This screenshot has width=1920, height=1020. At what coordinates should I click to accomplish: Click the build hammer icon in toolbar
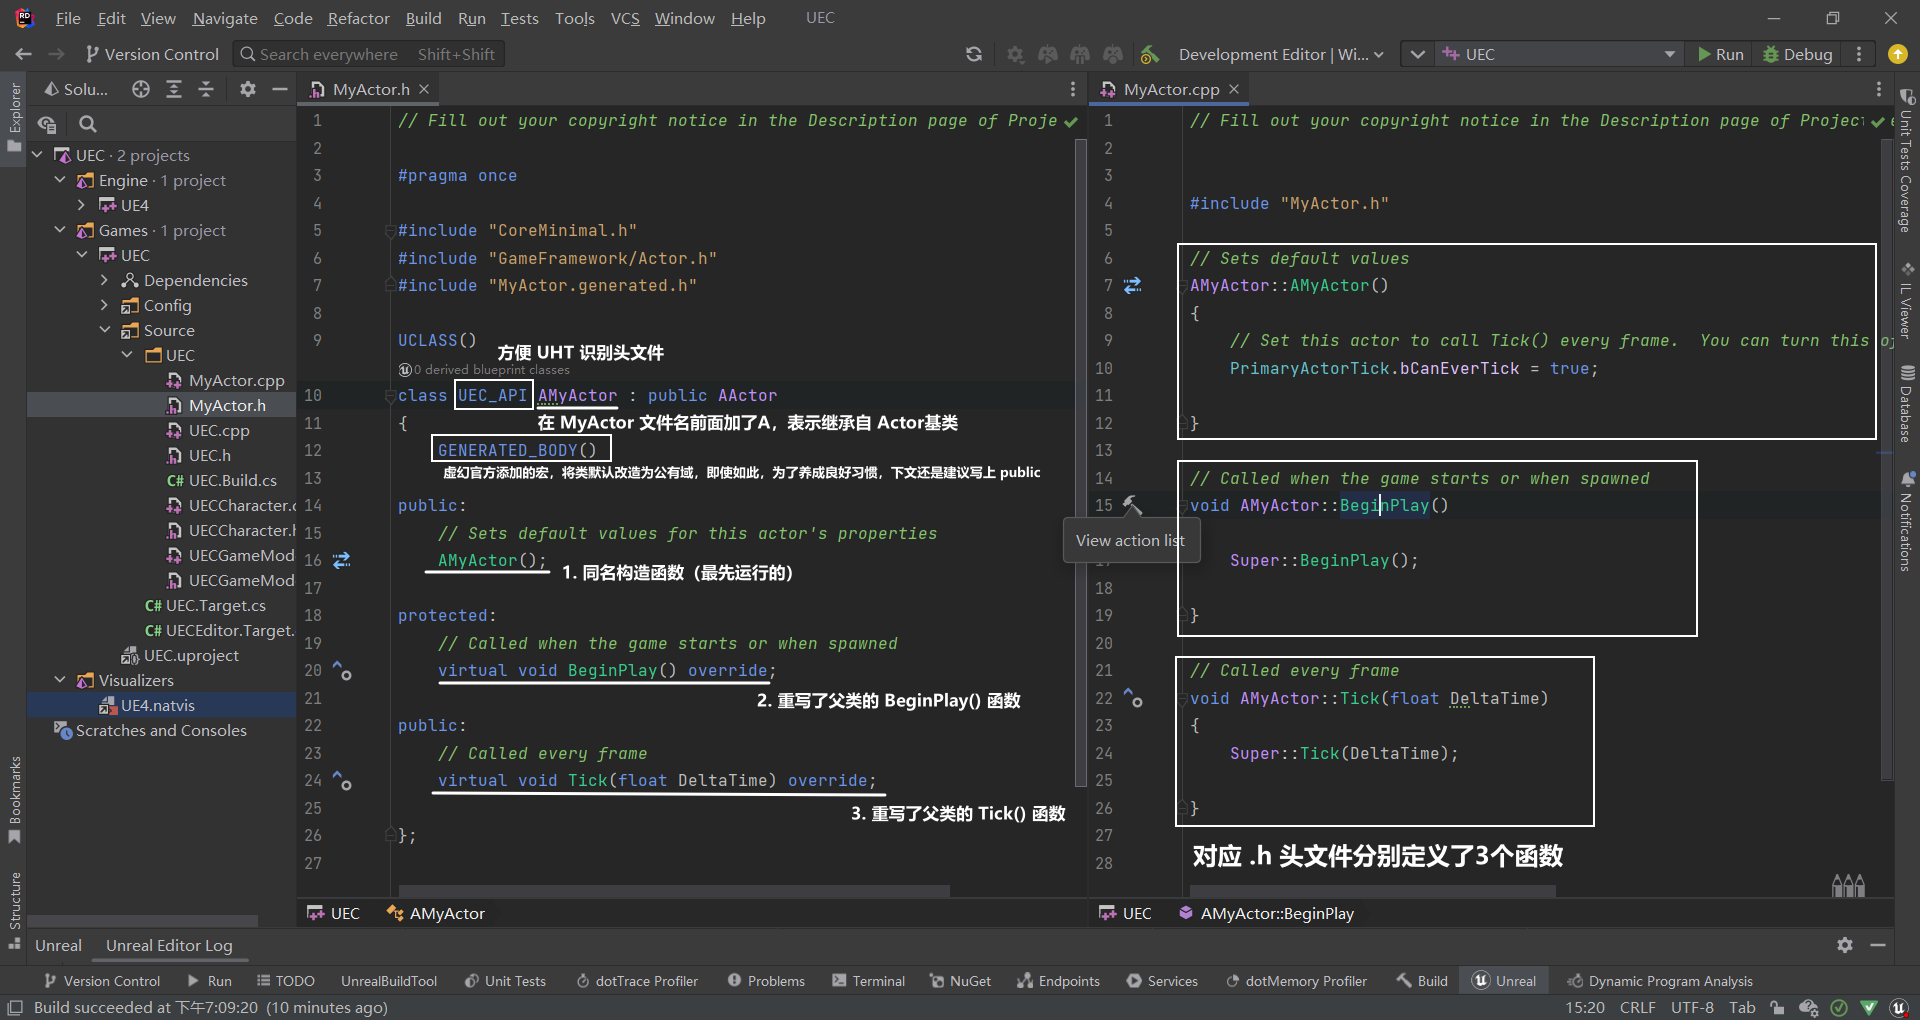[x=1150, y=54]
